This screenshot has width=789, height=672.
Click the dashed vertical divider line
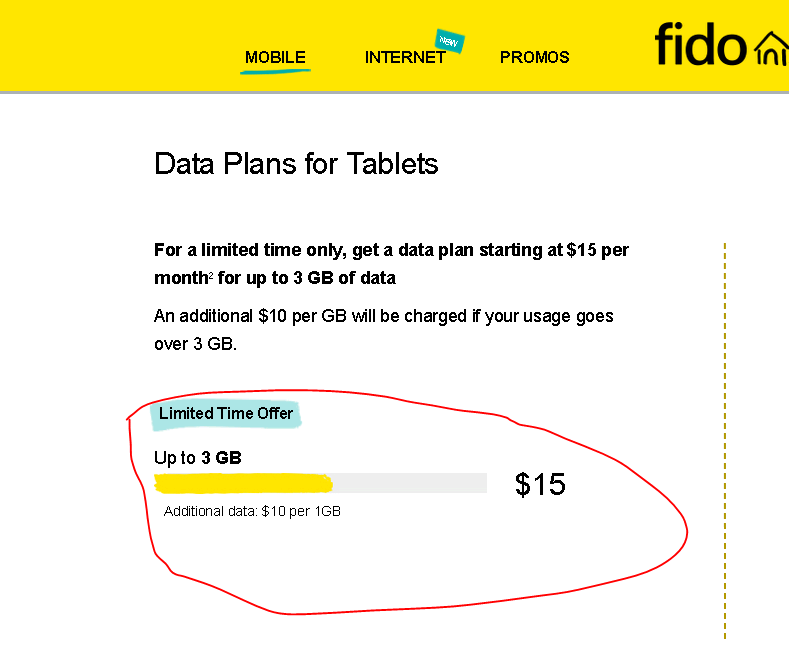(x=725, y=440)
